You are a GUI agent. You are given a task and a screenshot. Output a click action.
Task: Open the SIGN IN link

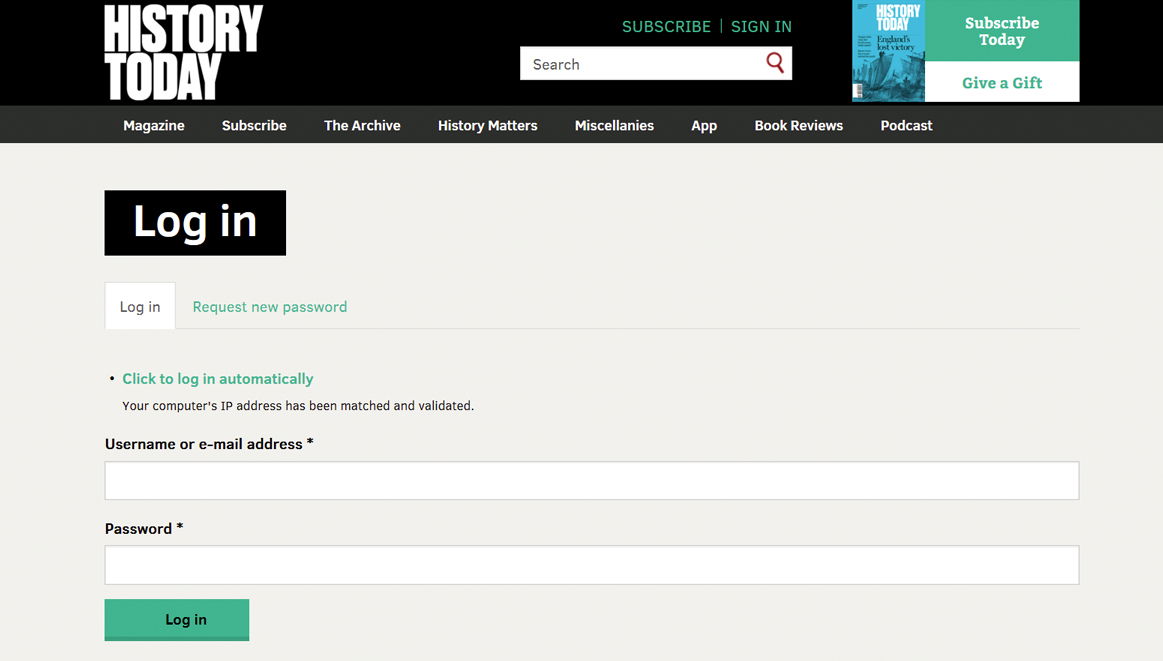pyautogui.click(x=761, y=27)
